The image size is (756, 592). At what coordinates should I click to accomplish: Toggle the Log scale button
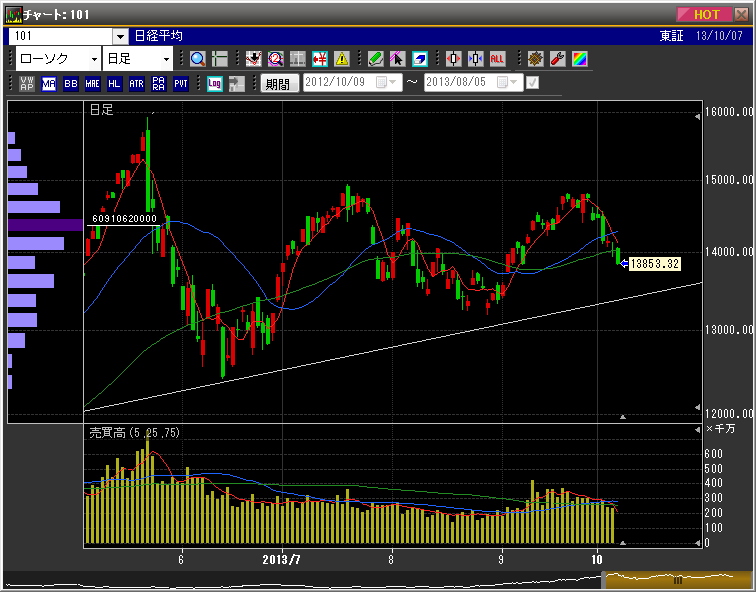(214, 84)
